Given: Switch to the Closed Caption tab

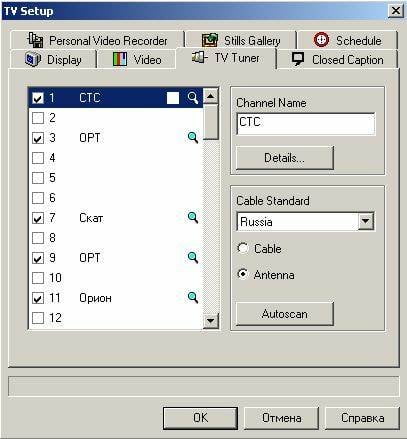Looking at the screenshot, I should (x=337, y=60).
